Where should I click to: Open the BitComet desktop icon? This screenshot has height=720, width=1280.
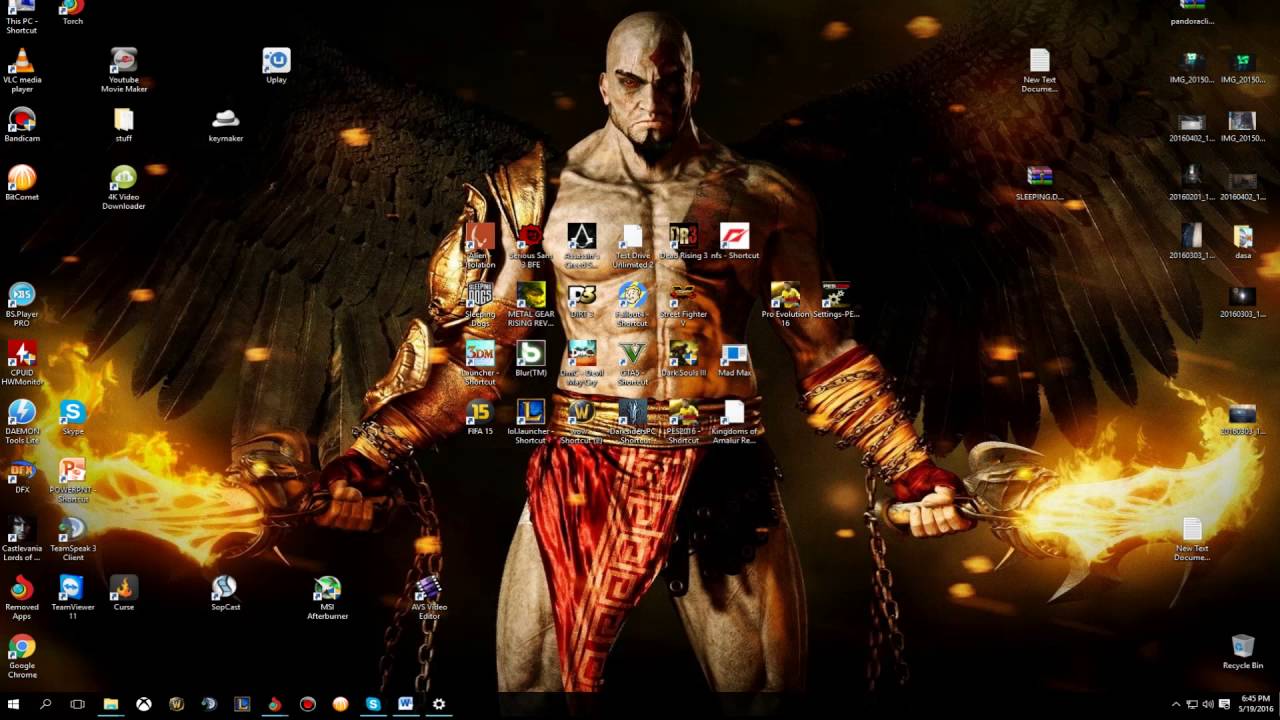coord(22,184)
